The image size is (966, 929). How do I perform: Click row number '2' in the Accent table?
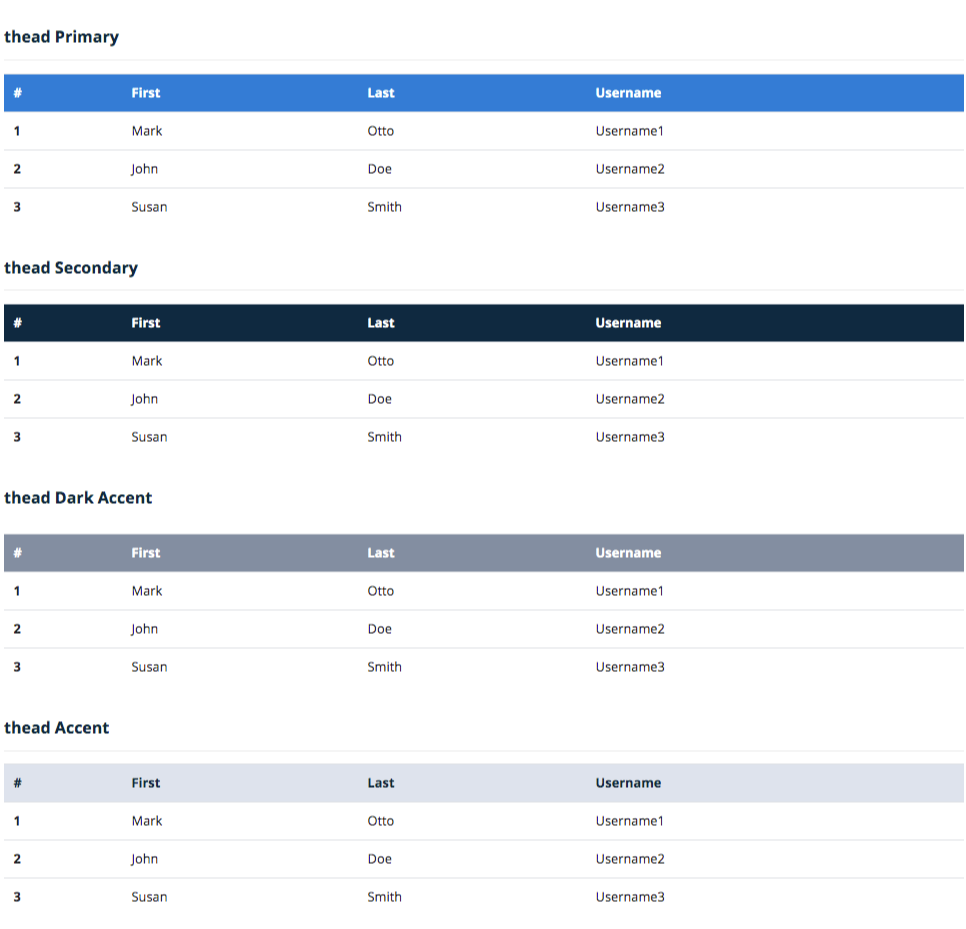coord(17,859)
